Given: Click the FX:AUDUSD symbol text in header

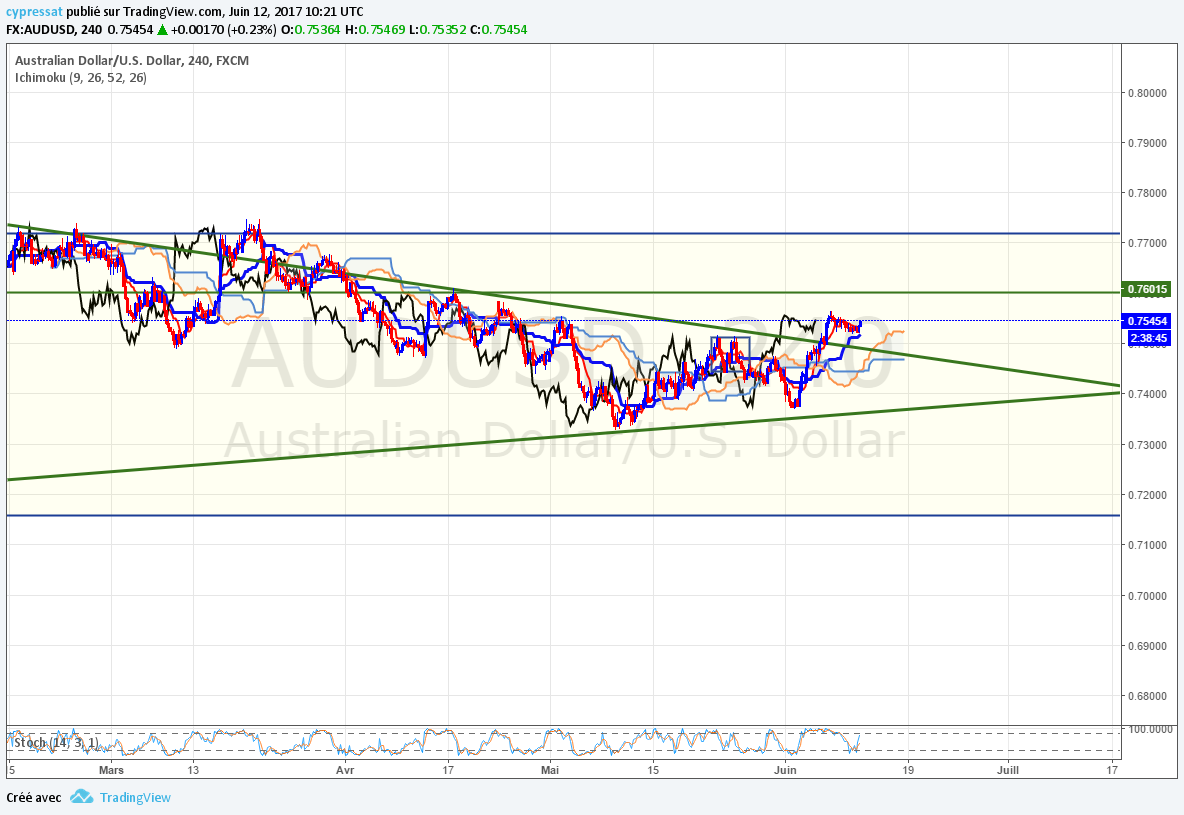Looking at the screenshot, I should click(x=40, y=30).
